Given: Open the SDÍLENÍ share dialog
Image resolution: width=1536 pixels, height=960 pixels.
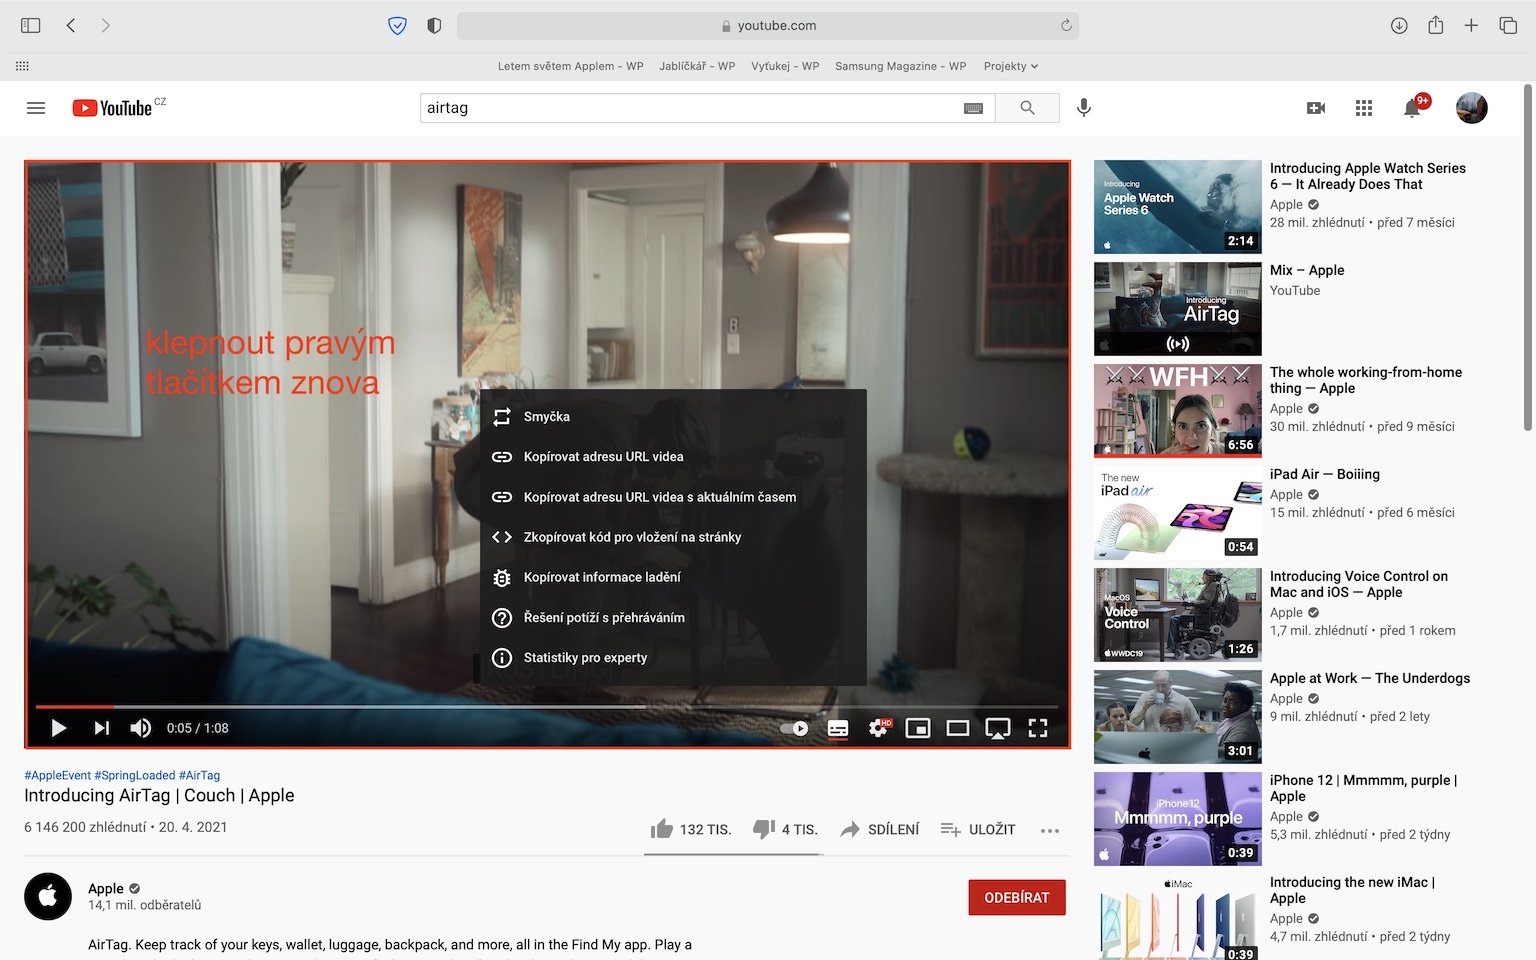Looking at the screenshot, I should 879,829.
